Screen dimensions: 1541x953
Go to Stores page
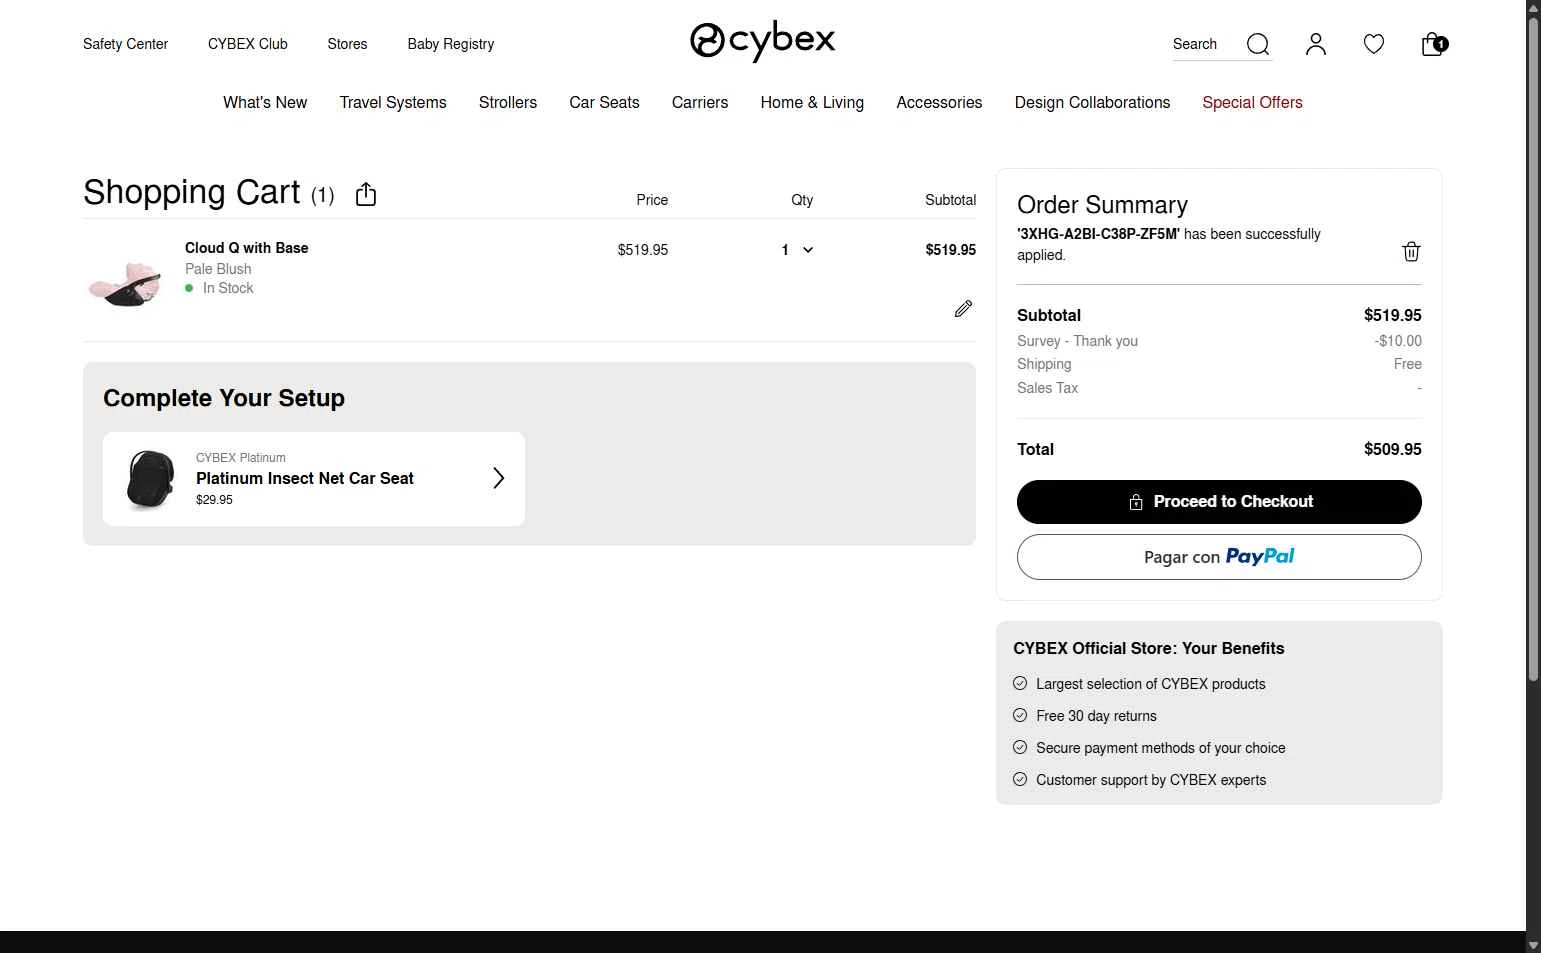347,44
